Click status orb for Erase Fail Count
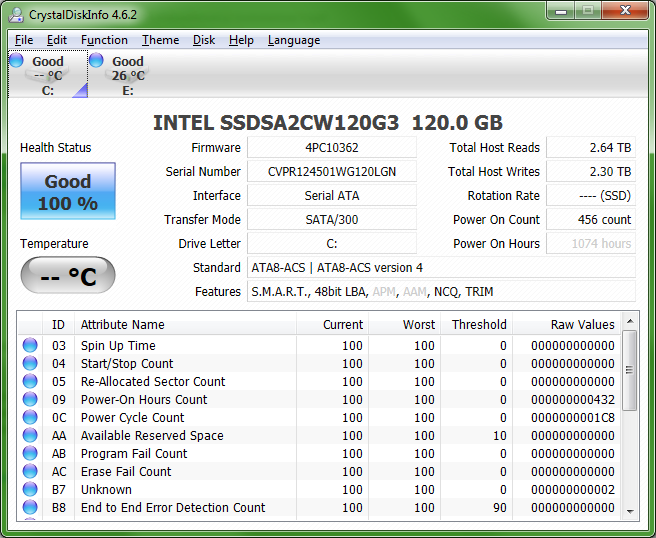Image resolution: width=656 pixels, height=538 pixels. click(30, 471)
